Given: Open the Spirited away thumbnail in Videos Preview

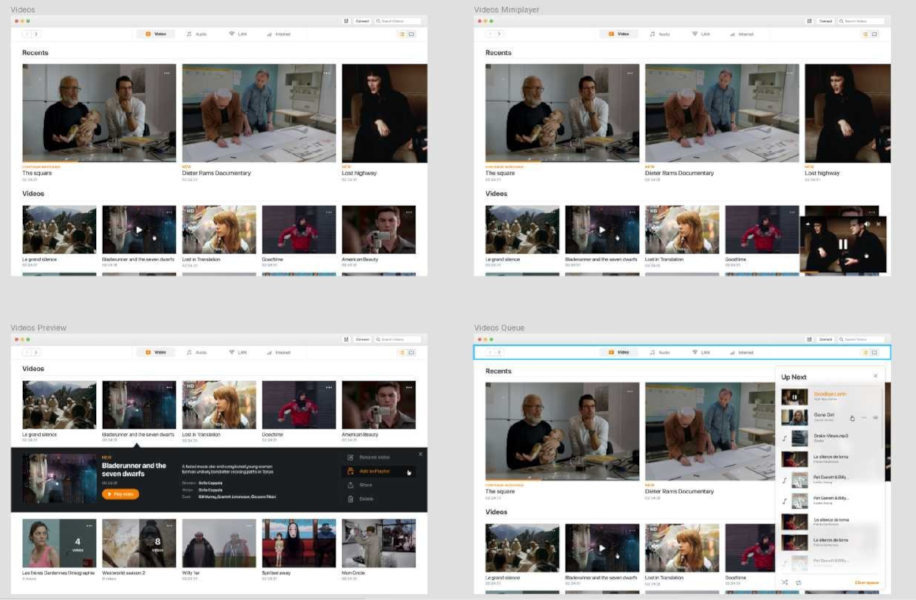Looking at the screenshot, I should coord(299,543).
